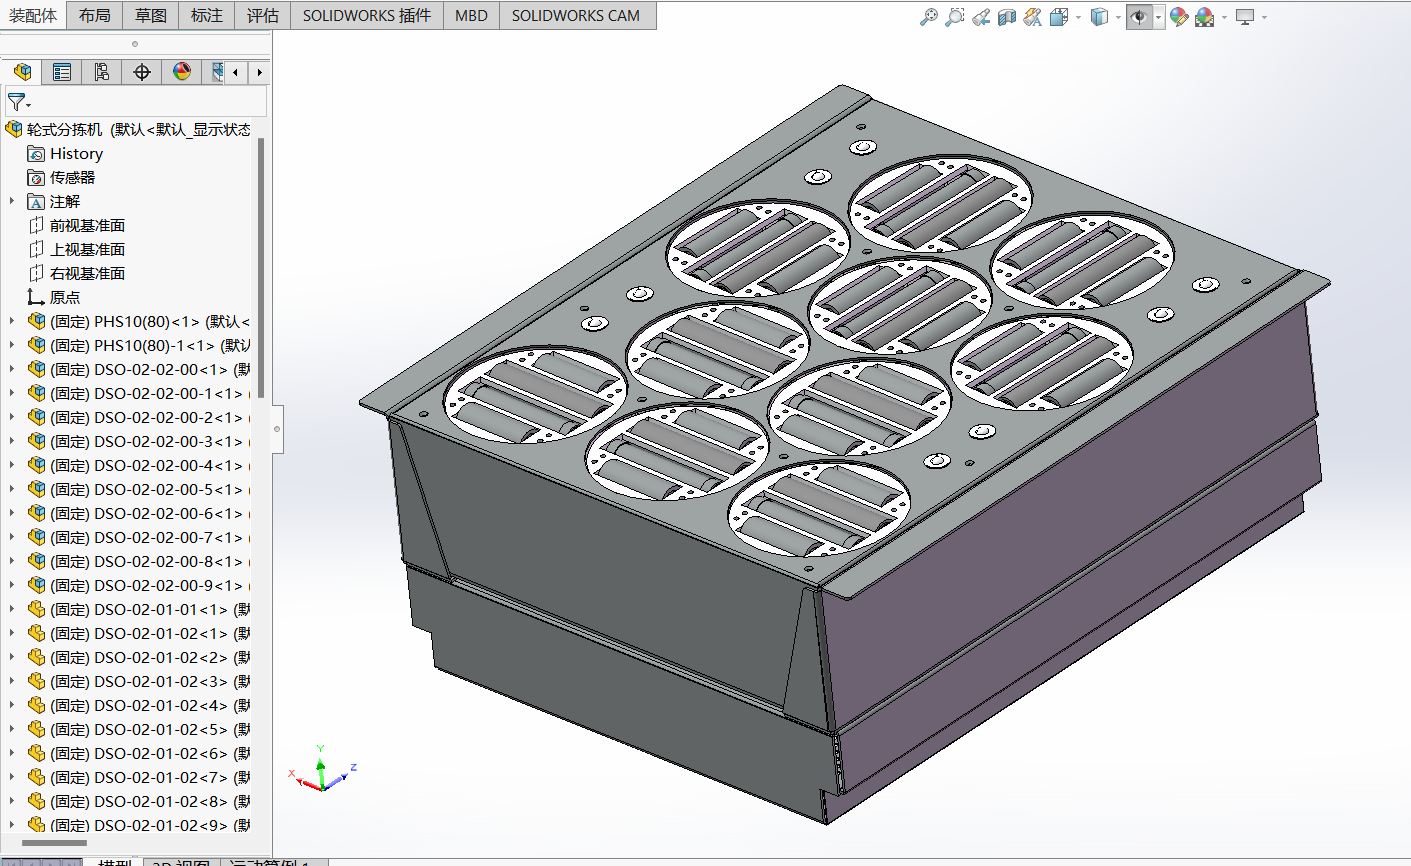Expand the PHS10(80)-1<1> component node
1411x866 pixels.
coord(12,345)
